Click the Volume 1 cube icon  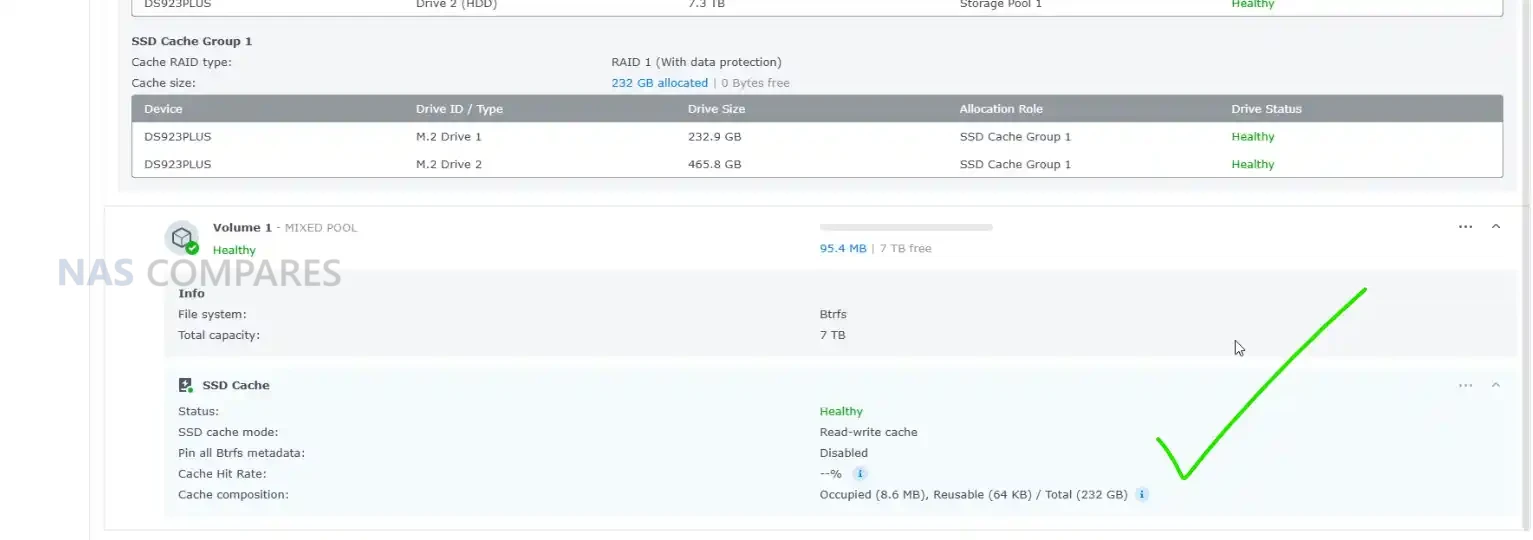[181, 237]
